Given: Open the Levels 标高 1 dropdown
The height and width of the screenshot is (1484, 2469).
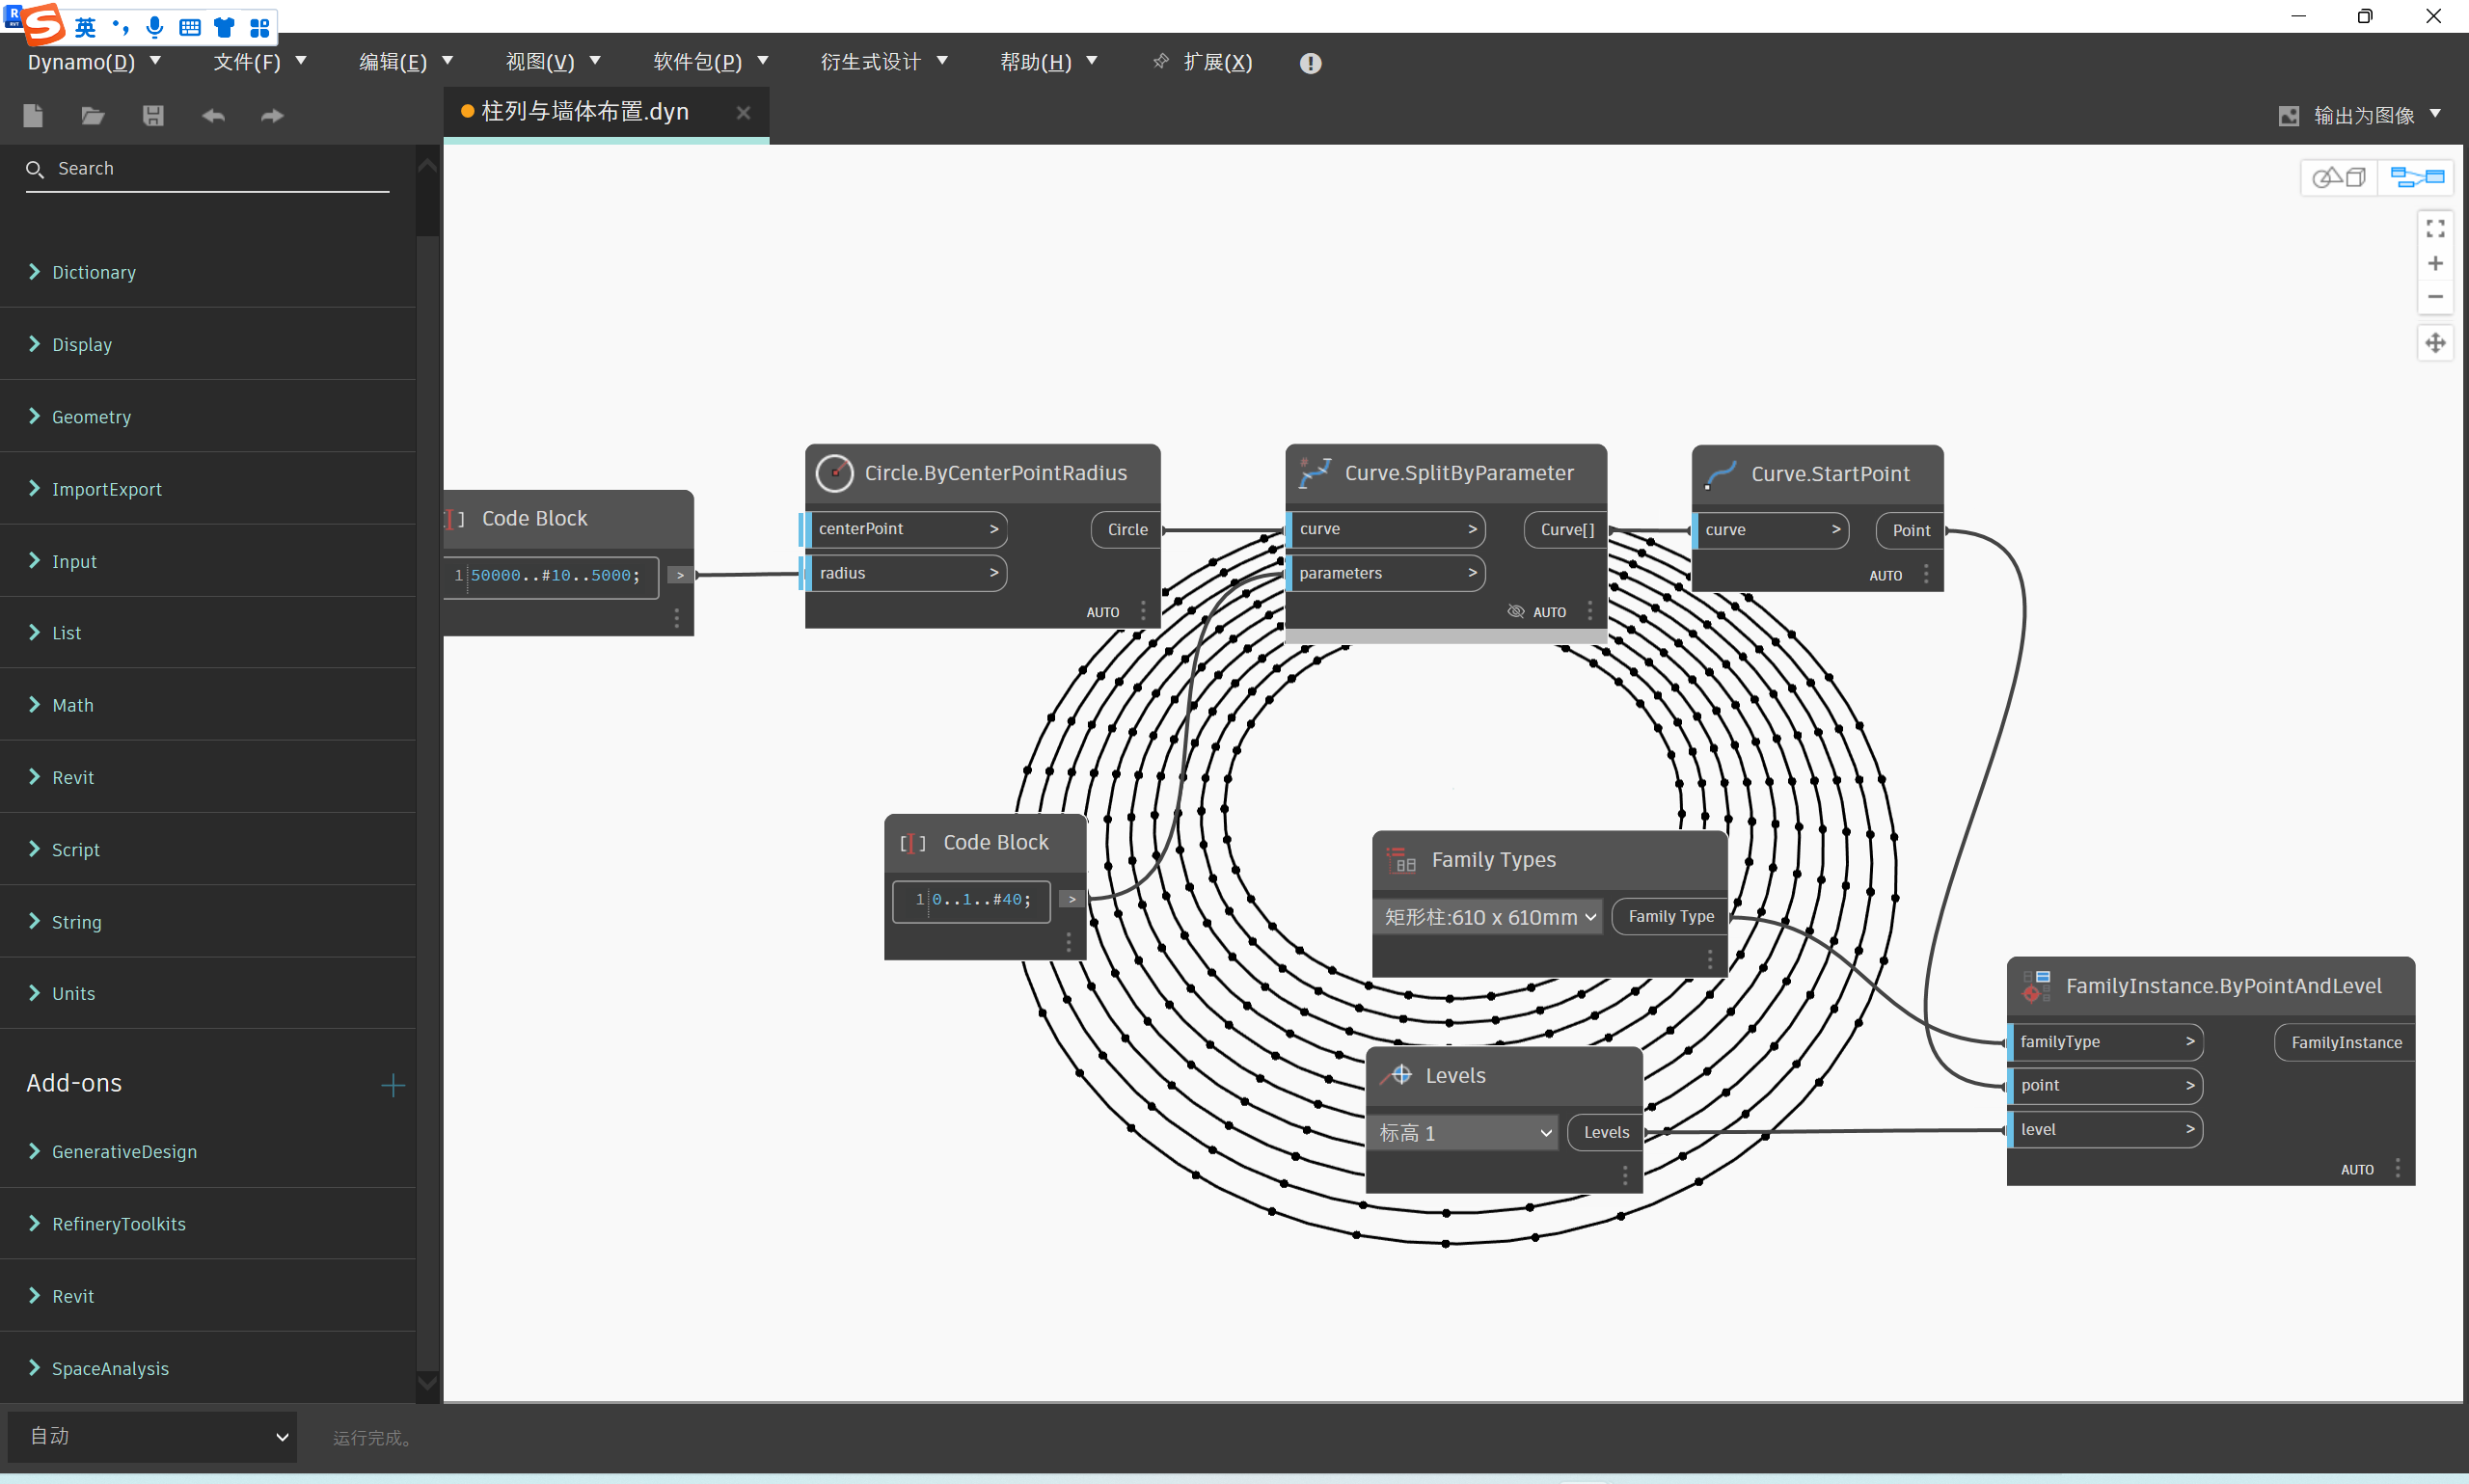Looking at the screenshot, I should pos(1462,1133).
